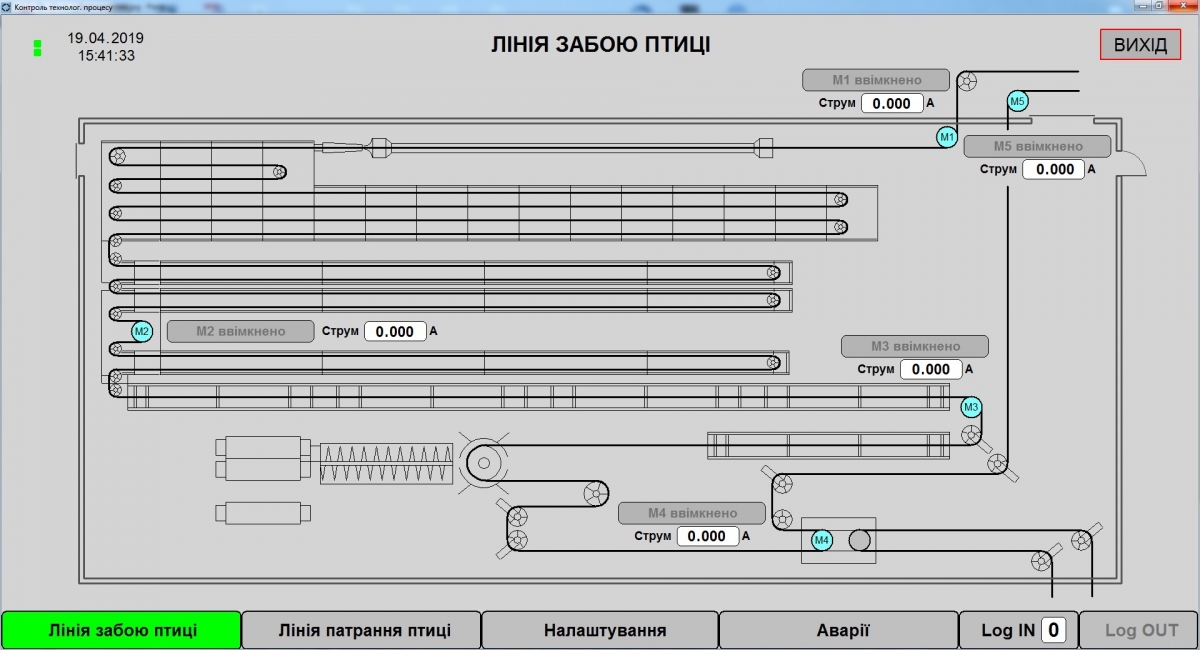Click the M5 motor indicator circle
Image resolution: width=1200 pixels, height=650 pixels.
pyautogui.click(x=1017, y=101)
